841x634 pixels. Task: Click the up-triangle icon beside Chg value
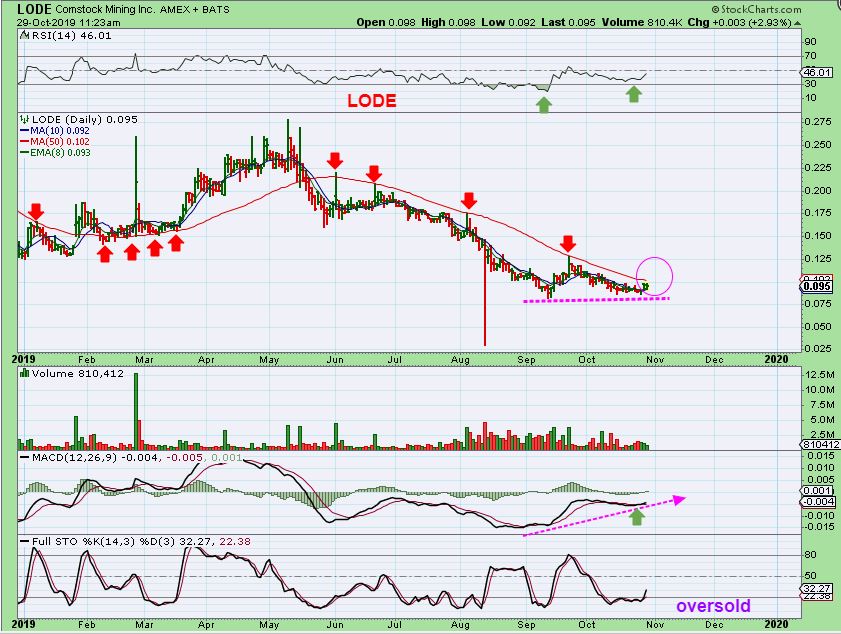(x=798, y=23)
